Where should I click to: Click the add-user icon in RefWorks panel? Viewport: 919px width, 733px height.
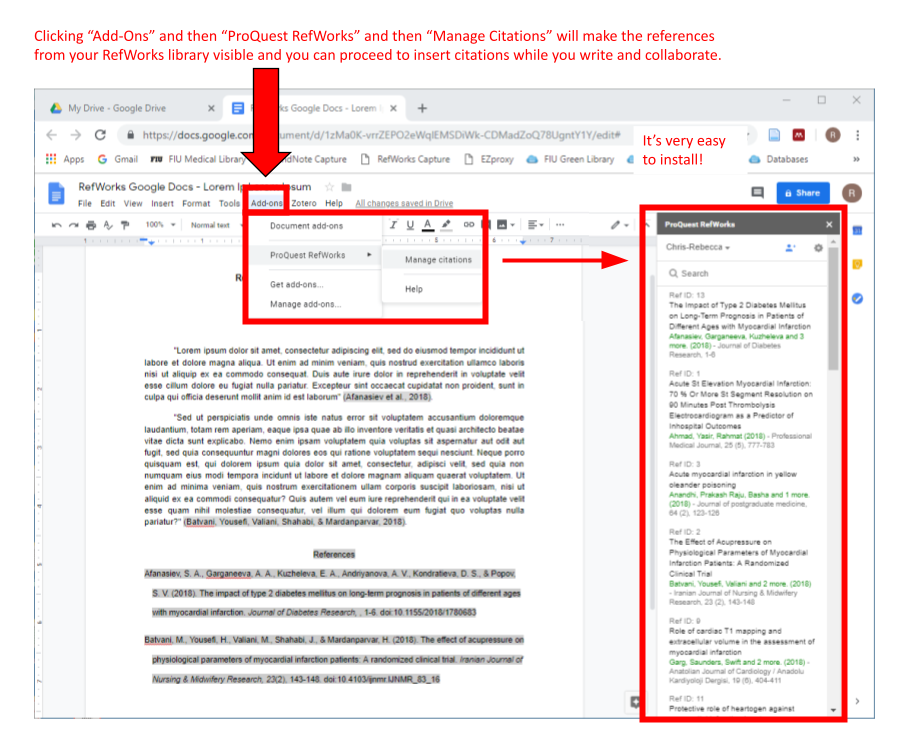[791, 248]
